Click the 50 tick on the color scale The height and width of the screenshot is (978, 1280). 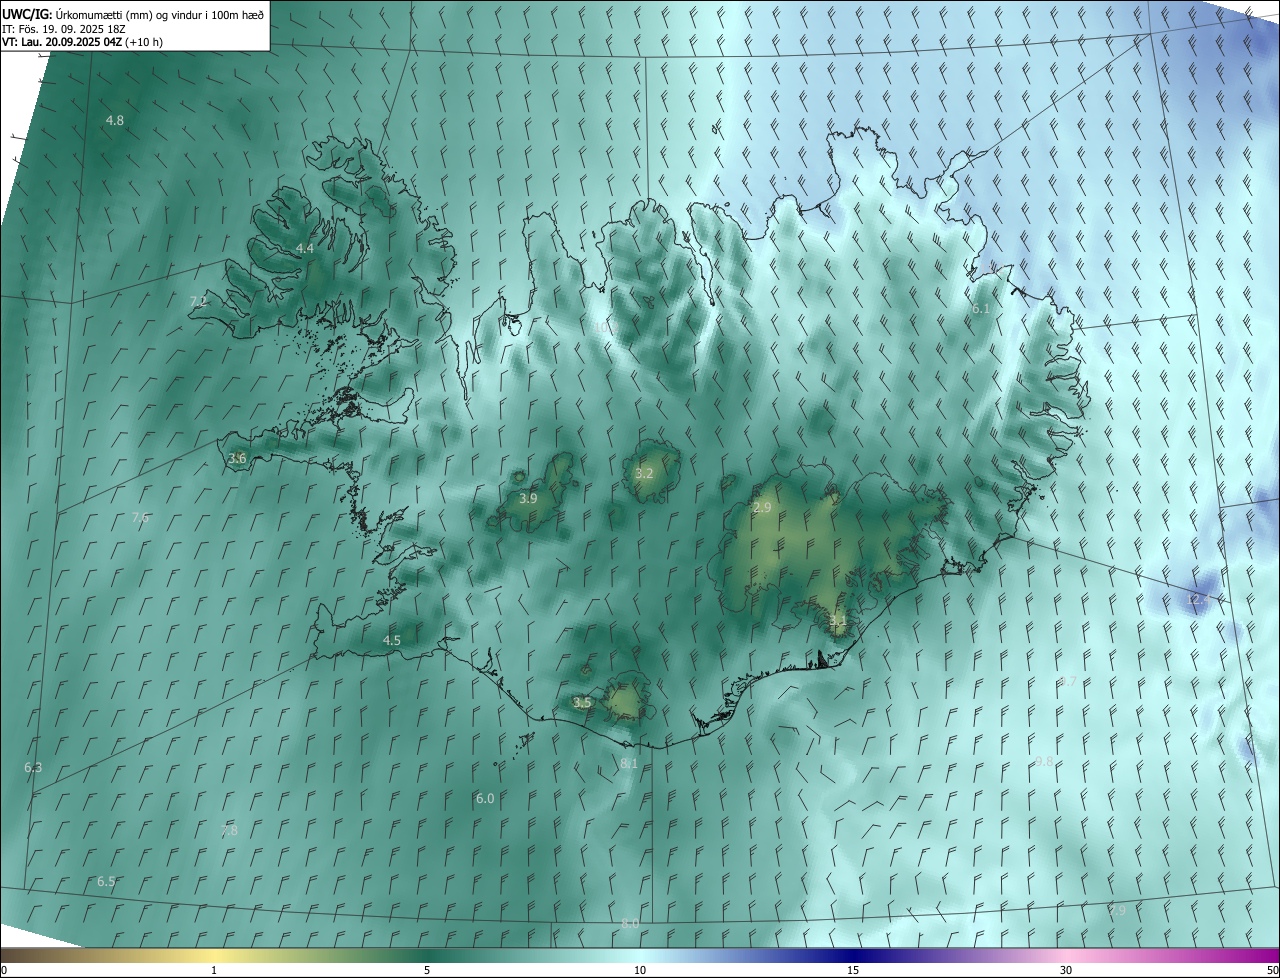1272,970
